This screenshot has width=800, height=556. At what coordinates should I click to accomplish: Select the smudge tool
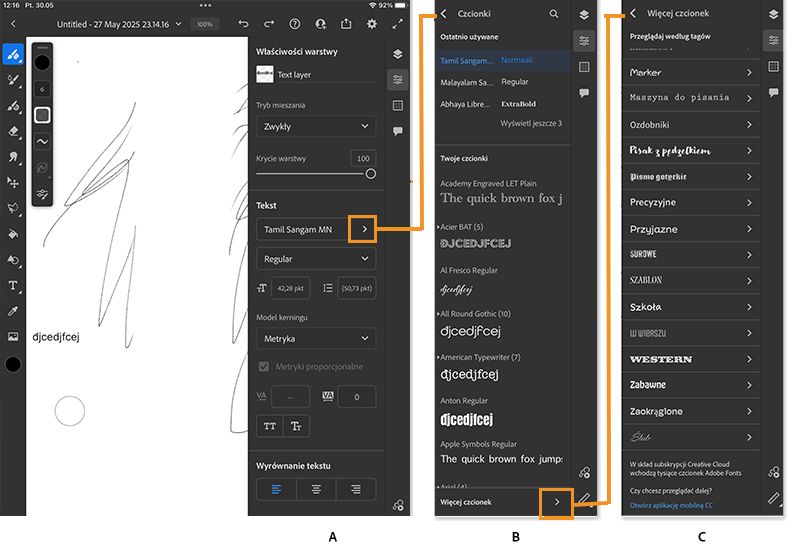click(x=13, y=157)
